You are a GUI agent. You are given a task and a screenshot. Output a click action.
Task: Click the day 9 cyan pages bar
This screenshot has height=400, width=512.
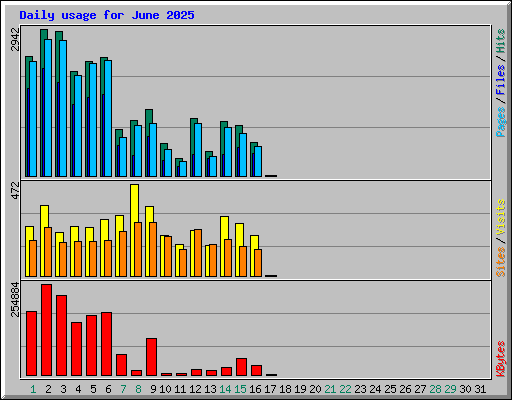153,150
